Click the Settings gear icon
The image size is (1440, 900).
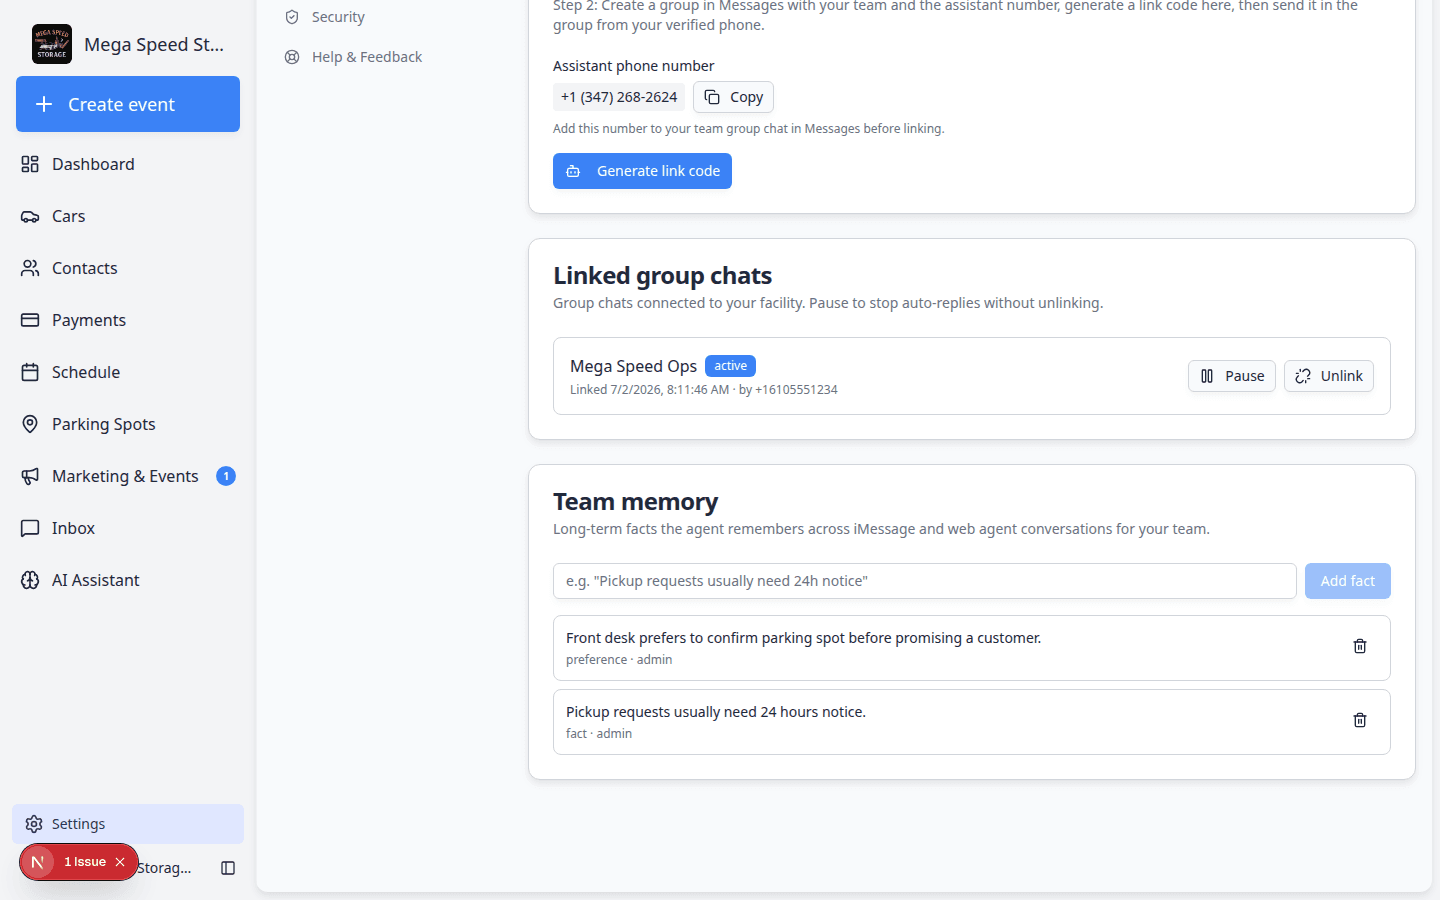click(x=34, y=824)
